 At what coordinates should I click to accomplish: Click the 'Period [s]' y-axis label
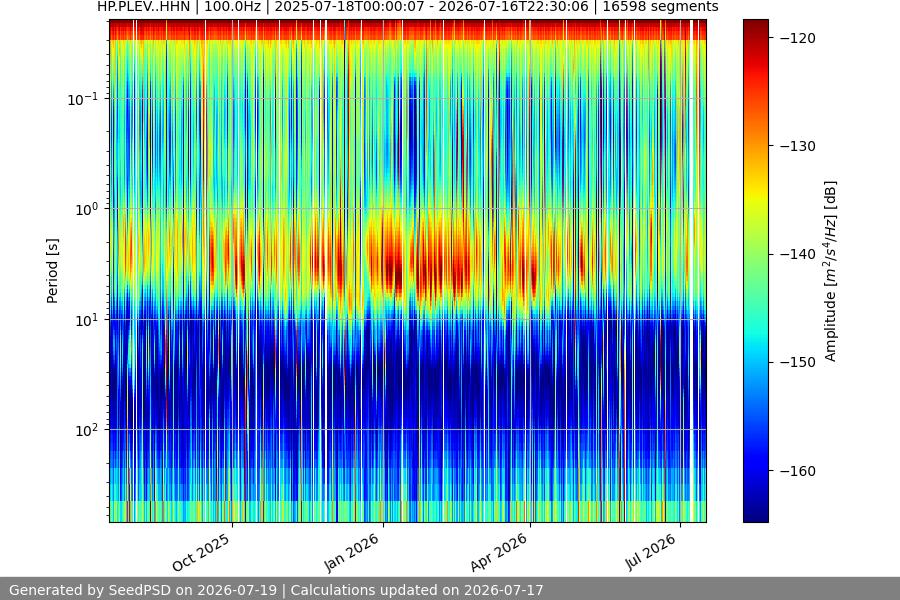pos(52,271)
